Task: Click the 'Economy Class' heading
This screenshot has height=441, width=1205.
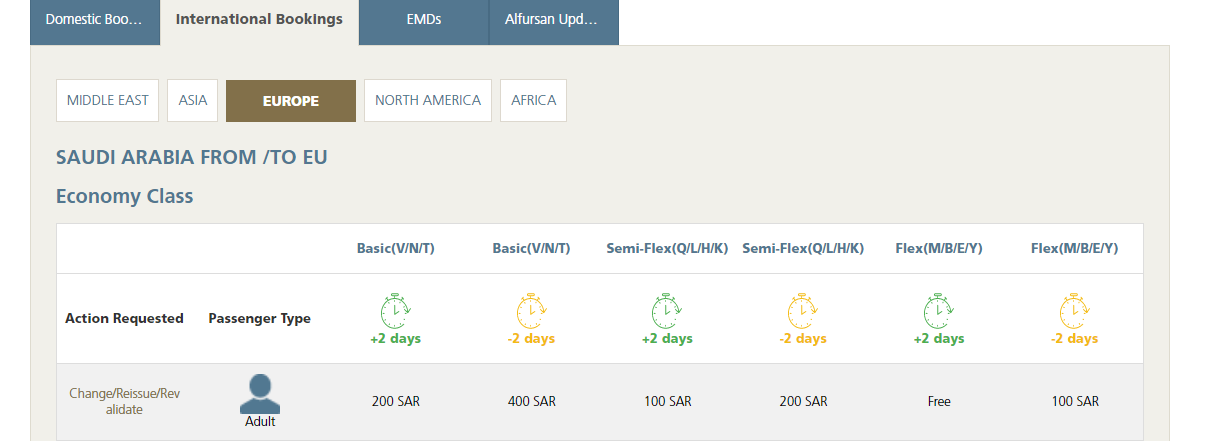Action: (x=125, y=196)
